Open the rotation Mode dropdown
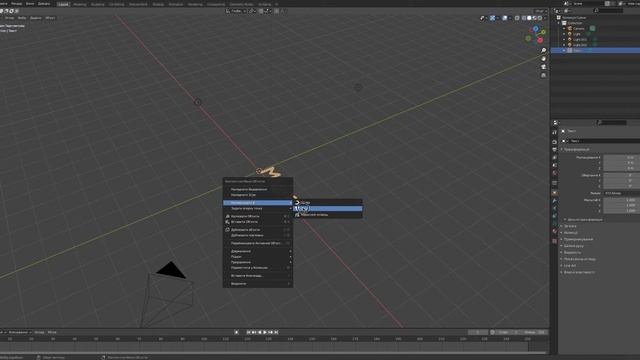The width and height of the screenshot is (640, 360). click(x=621, y=193)
